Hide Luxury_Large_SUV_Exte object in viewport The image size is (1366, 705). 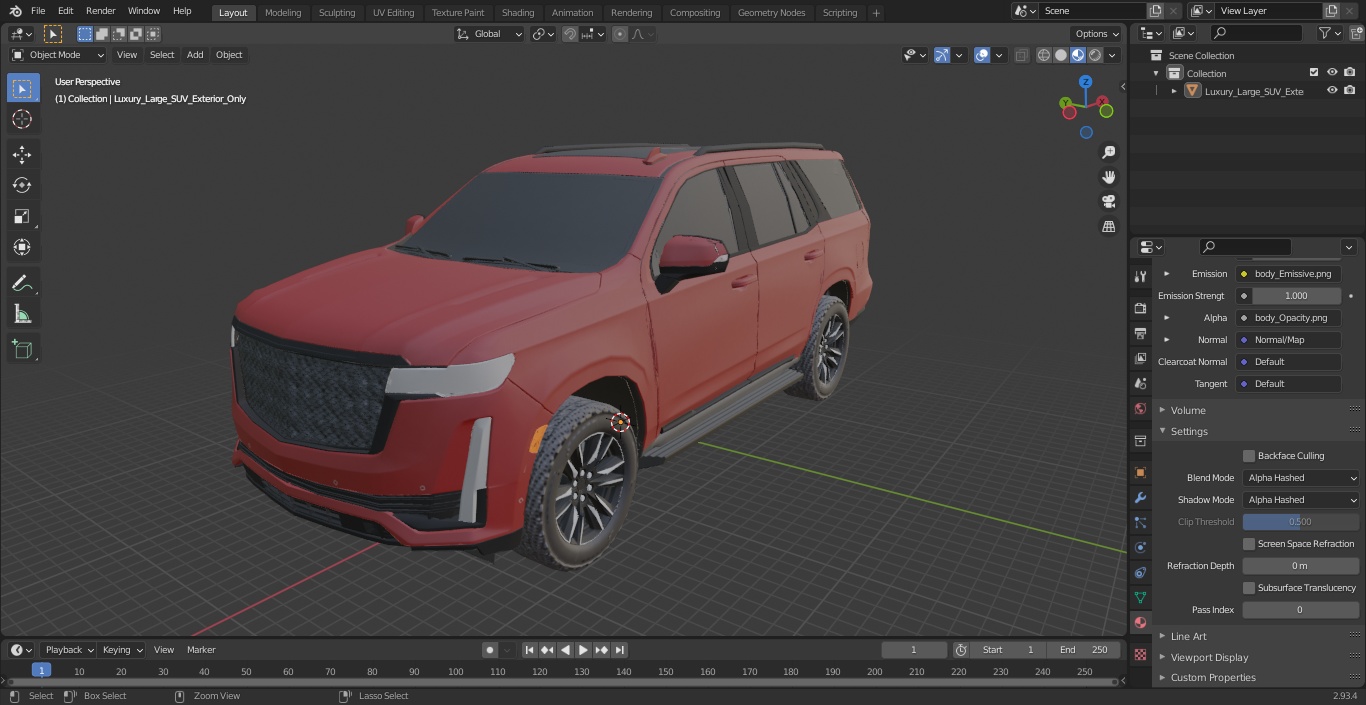click(1332, 91)
